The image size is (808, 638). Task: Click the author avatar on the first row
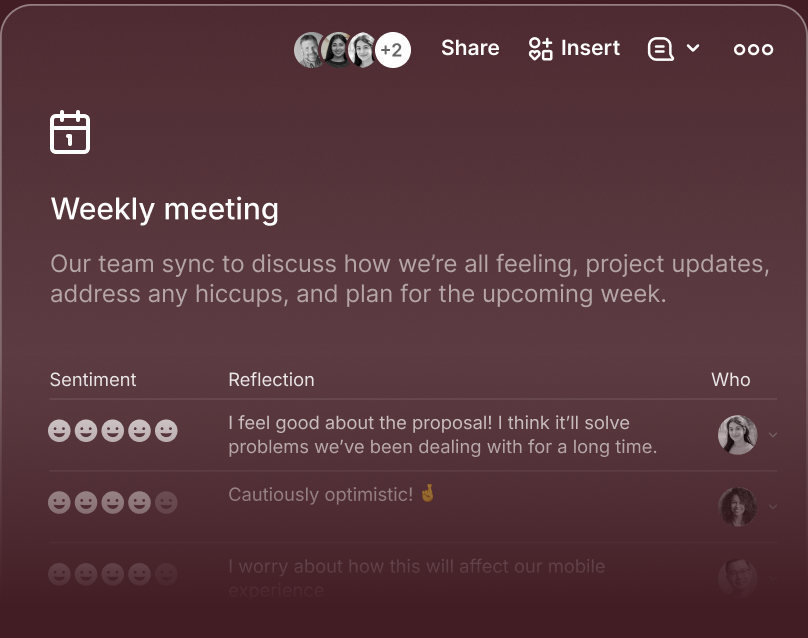[x=737, y=435]
